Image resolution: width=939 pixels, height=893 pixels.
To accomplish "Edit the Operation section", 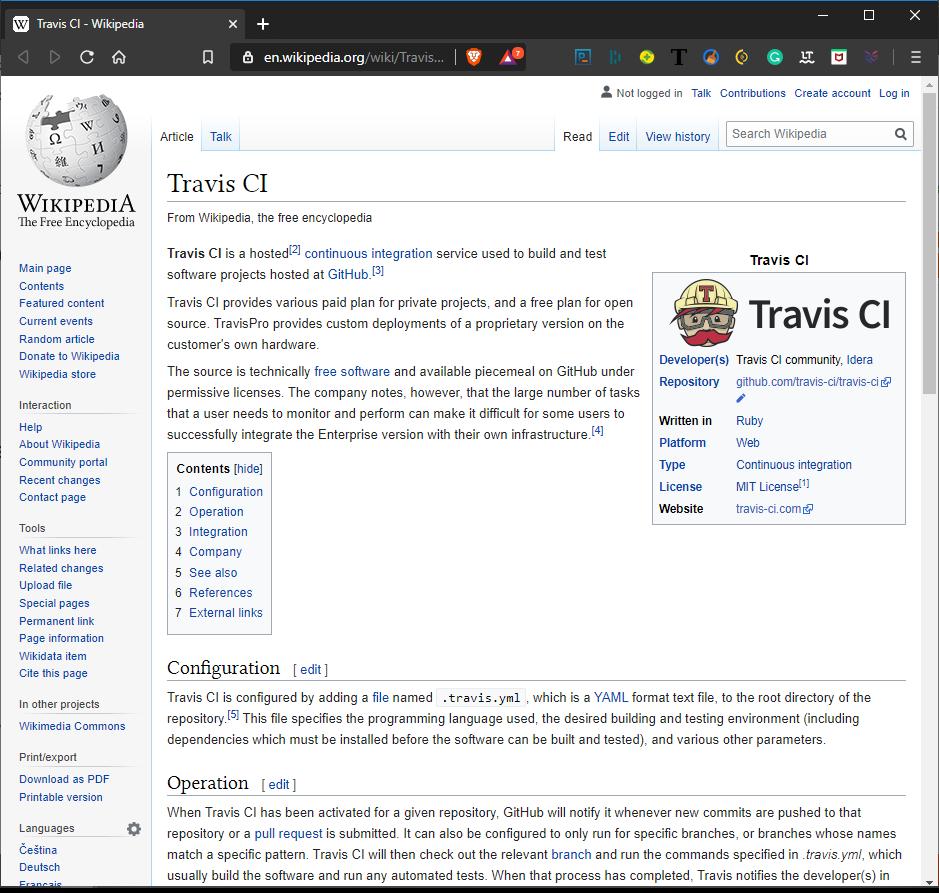I will coord(278,785).
